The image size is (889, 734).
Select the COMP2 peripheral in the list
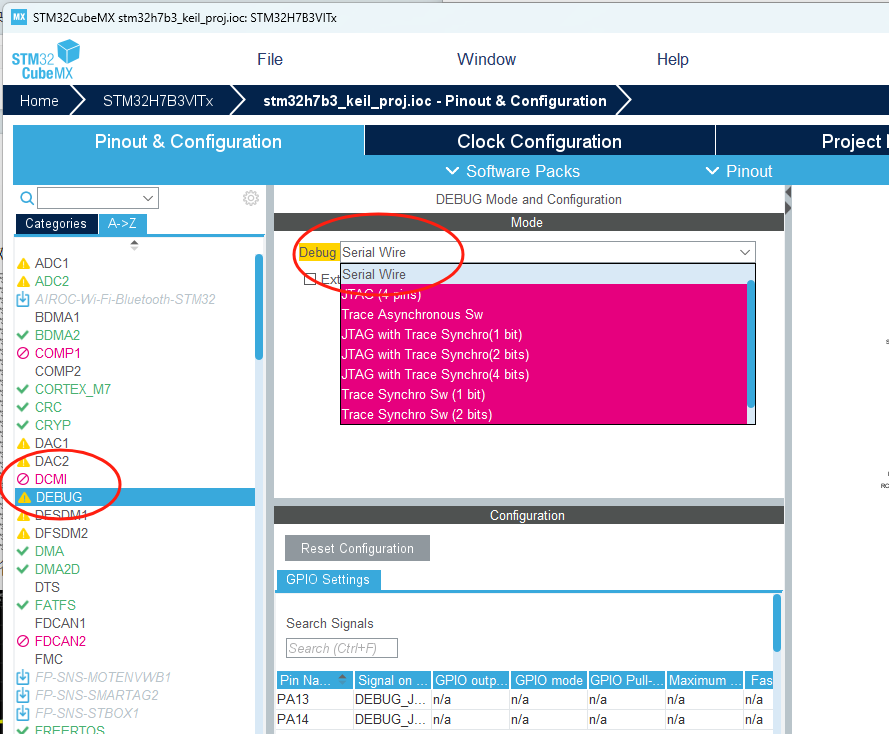tap(58, 371)
